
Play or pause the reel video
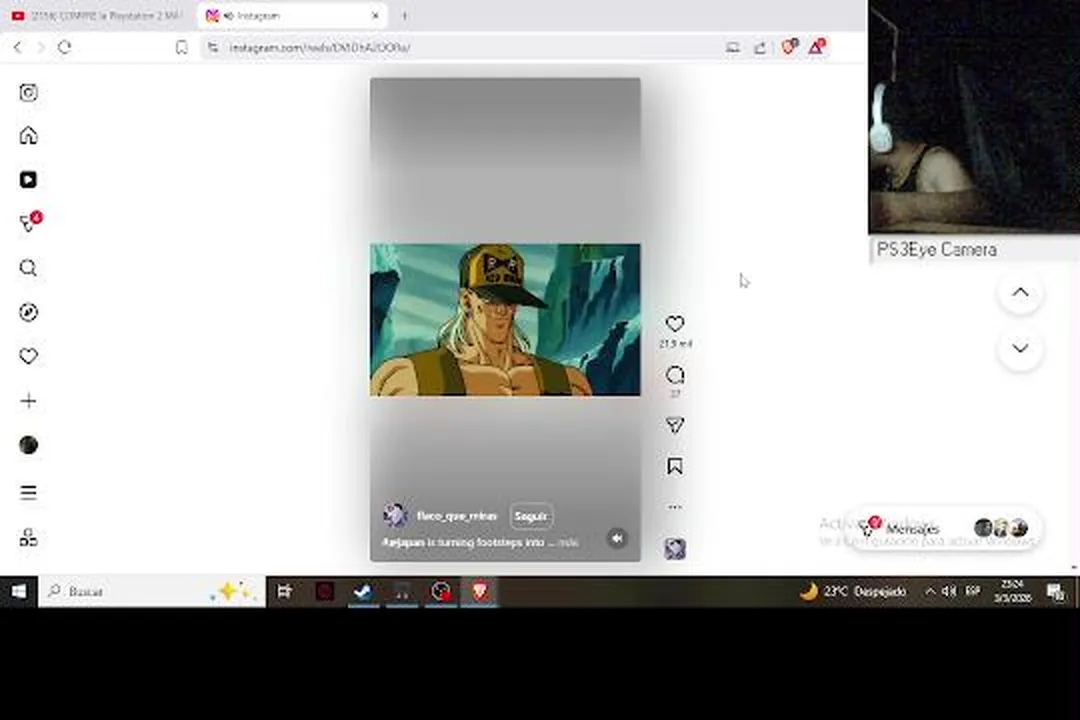coord(505,320)
